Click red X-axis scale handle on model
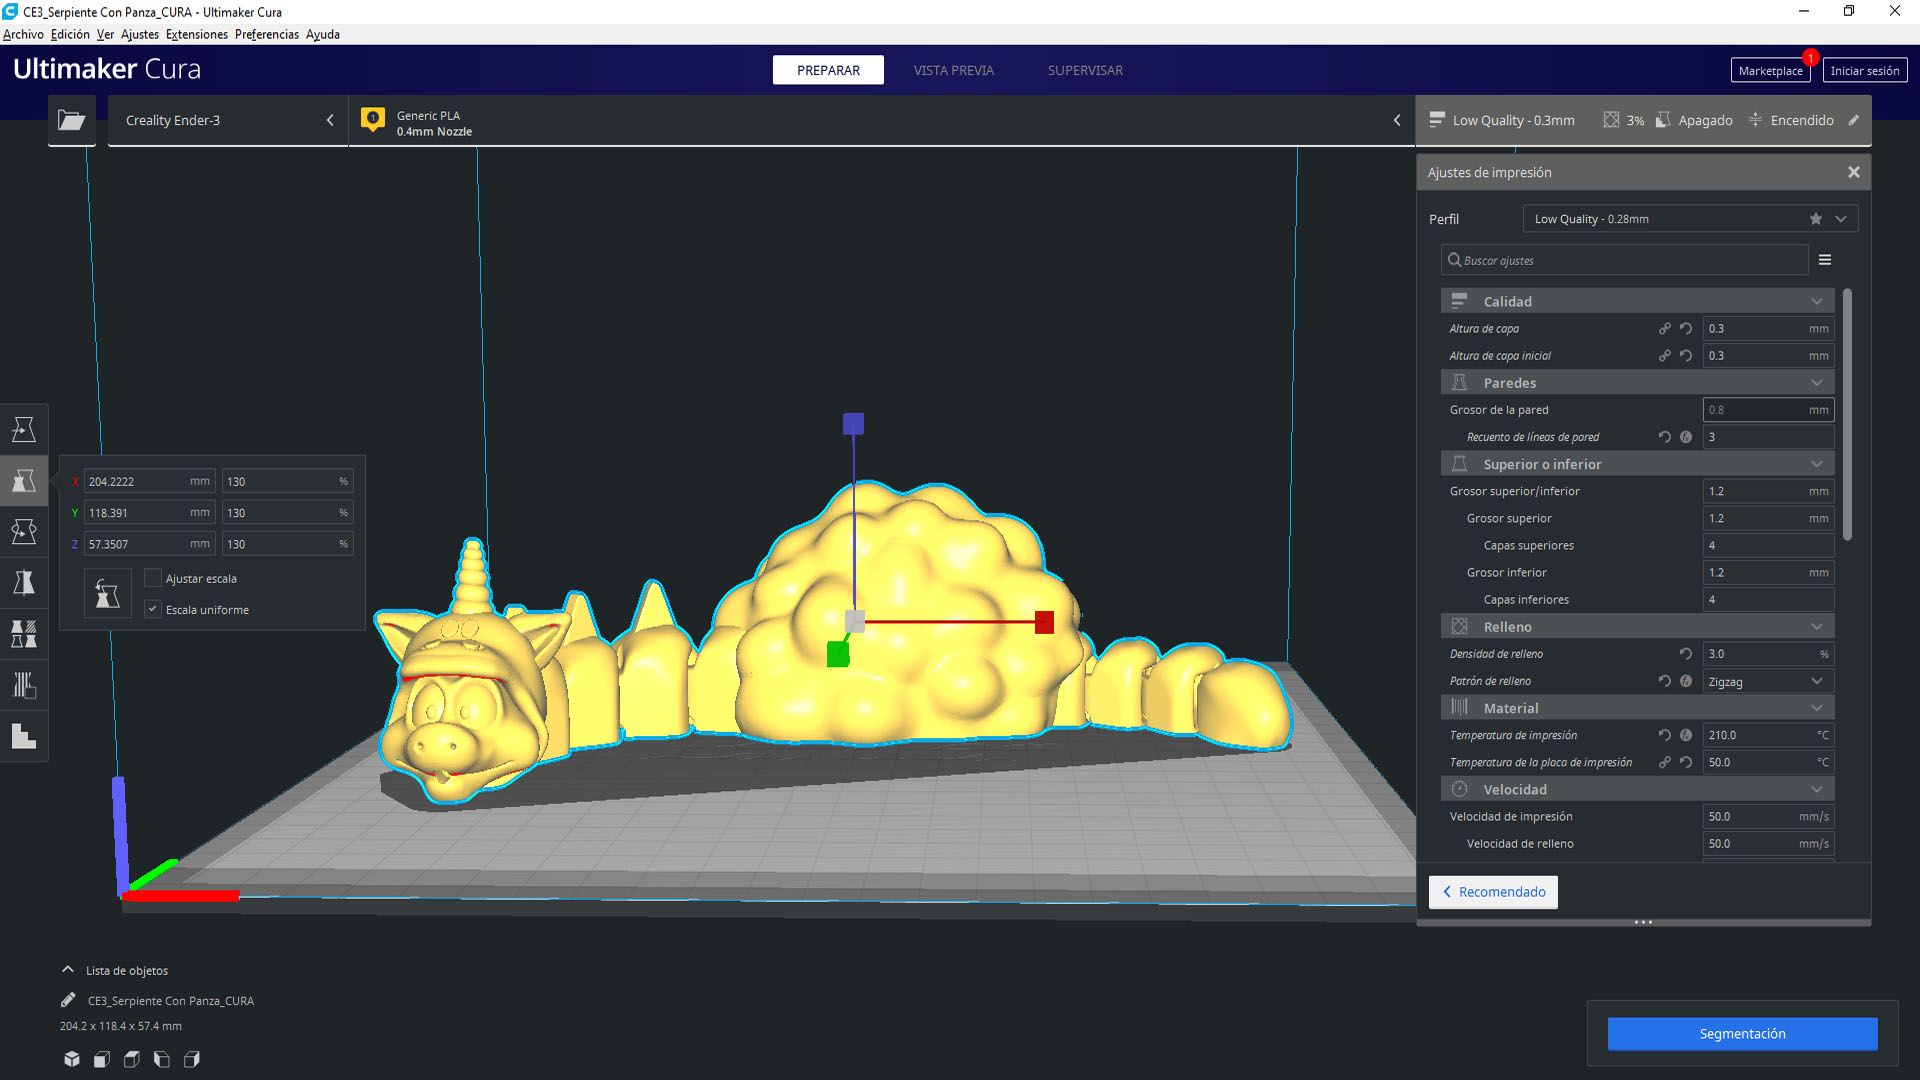The height and width of the screenshot is (1080, 1920). (x=1044, y=622)
